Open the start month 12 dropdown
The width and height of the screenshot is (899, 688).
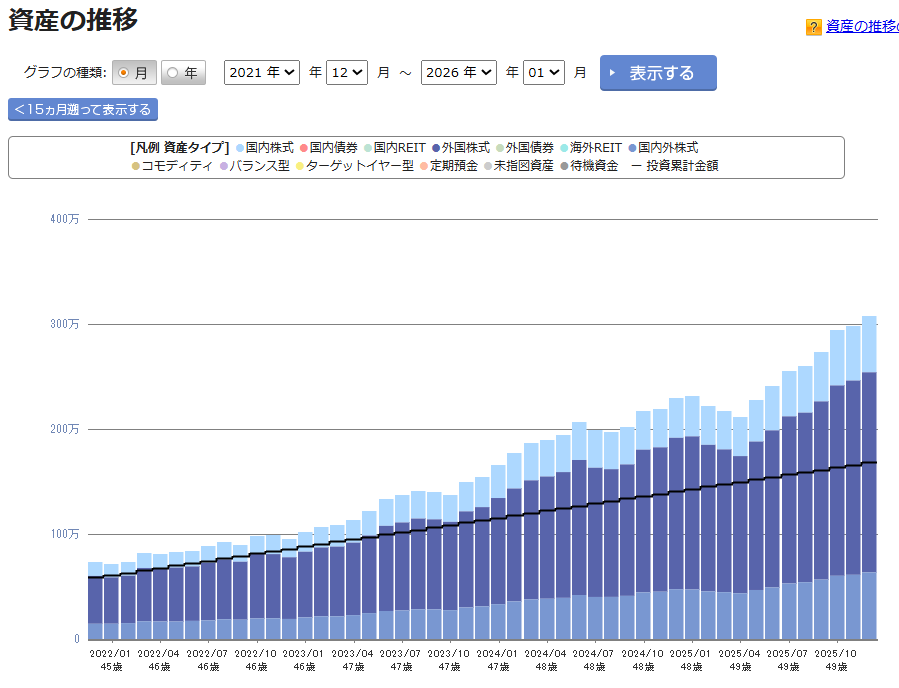point(347,72)
